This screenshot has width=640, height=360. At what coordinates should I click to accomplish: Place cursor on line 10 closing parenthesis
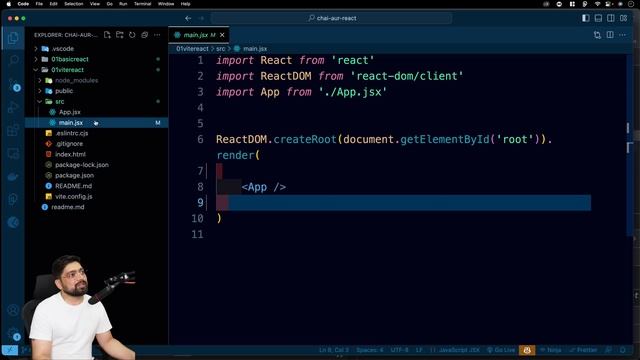click(x=219, y=218)
